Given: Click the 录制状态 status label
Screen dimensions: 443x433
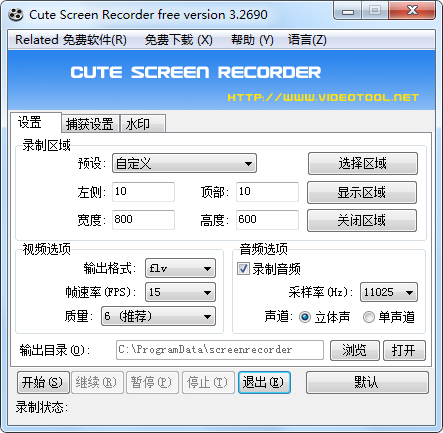Looking at the screenshot, I should coord(42,407).
